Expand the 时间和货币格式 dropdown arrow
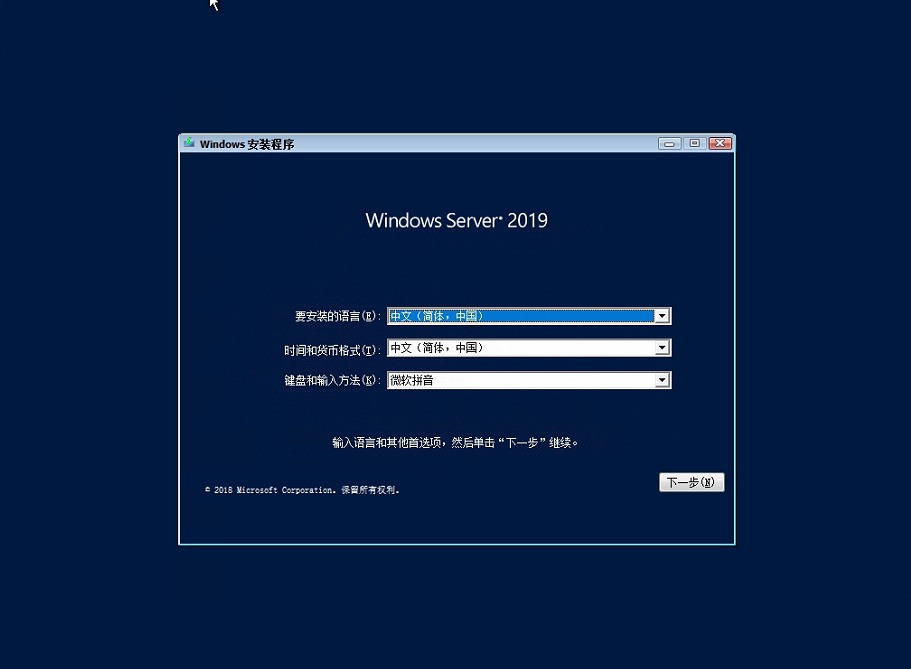This screenshot has width=911, height=669. click(662, 348)
